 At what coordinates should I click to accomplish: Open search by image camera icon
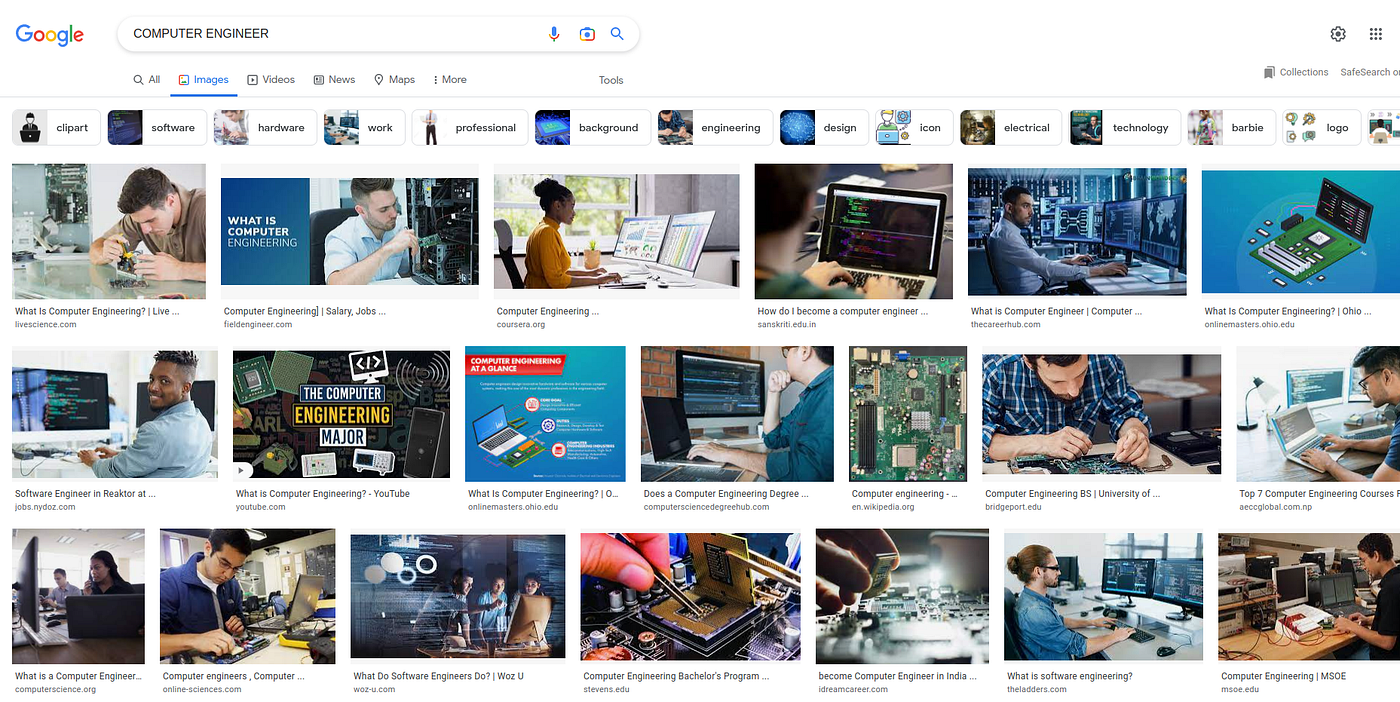587,34
